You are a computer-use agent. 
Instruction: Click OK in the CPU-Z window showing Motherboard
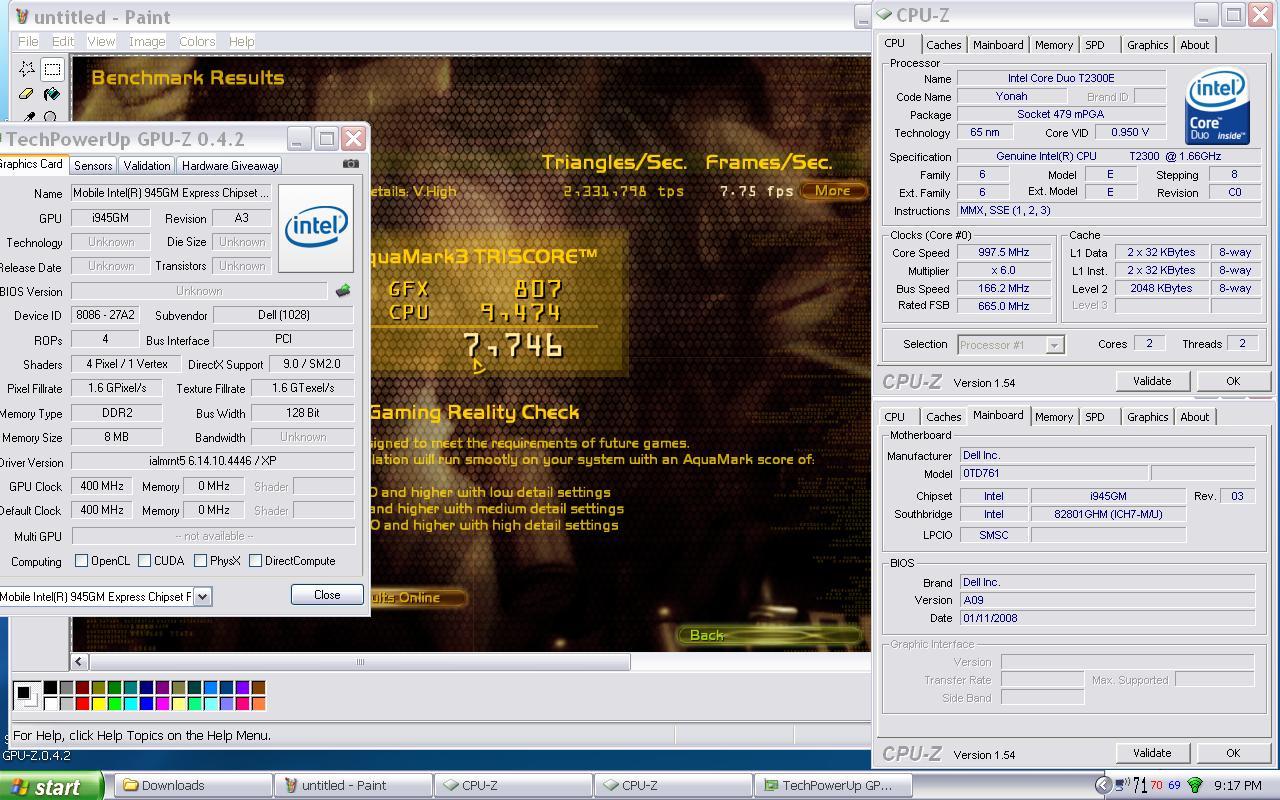[1232, 753]
